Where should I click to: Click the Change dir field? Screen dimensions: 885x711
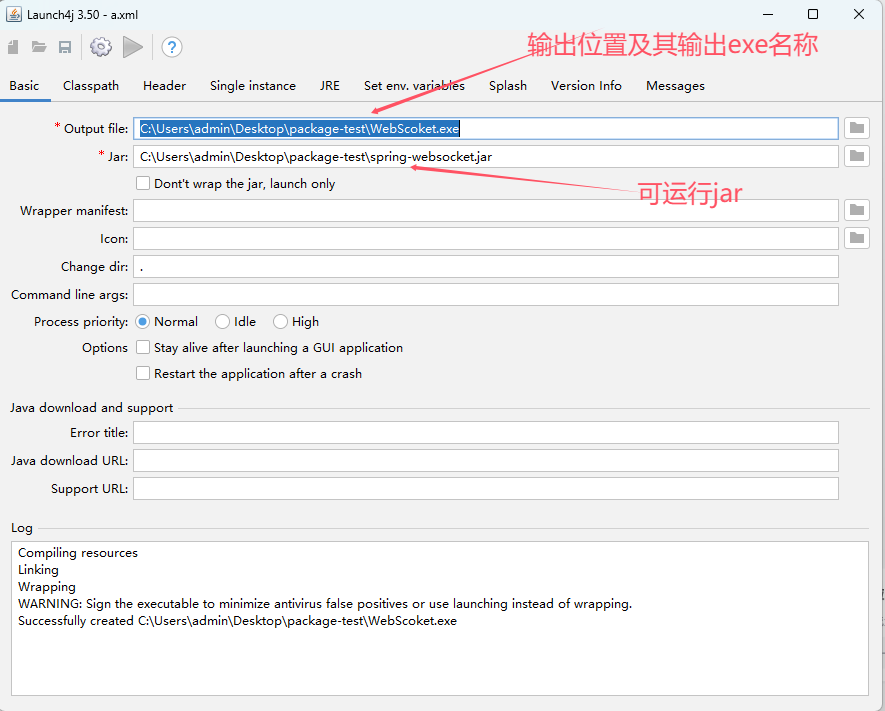(x=486, y=266)
